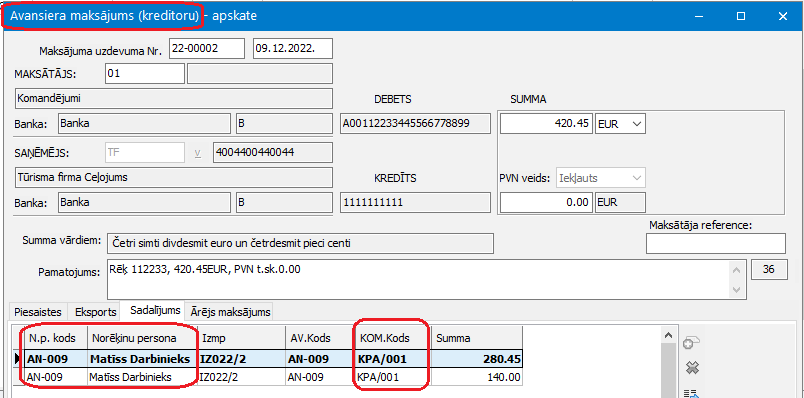This screenshot has height=398, width=804.
Task: Click the table scrollbar up arrow
Action: click(668, 335)
